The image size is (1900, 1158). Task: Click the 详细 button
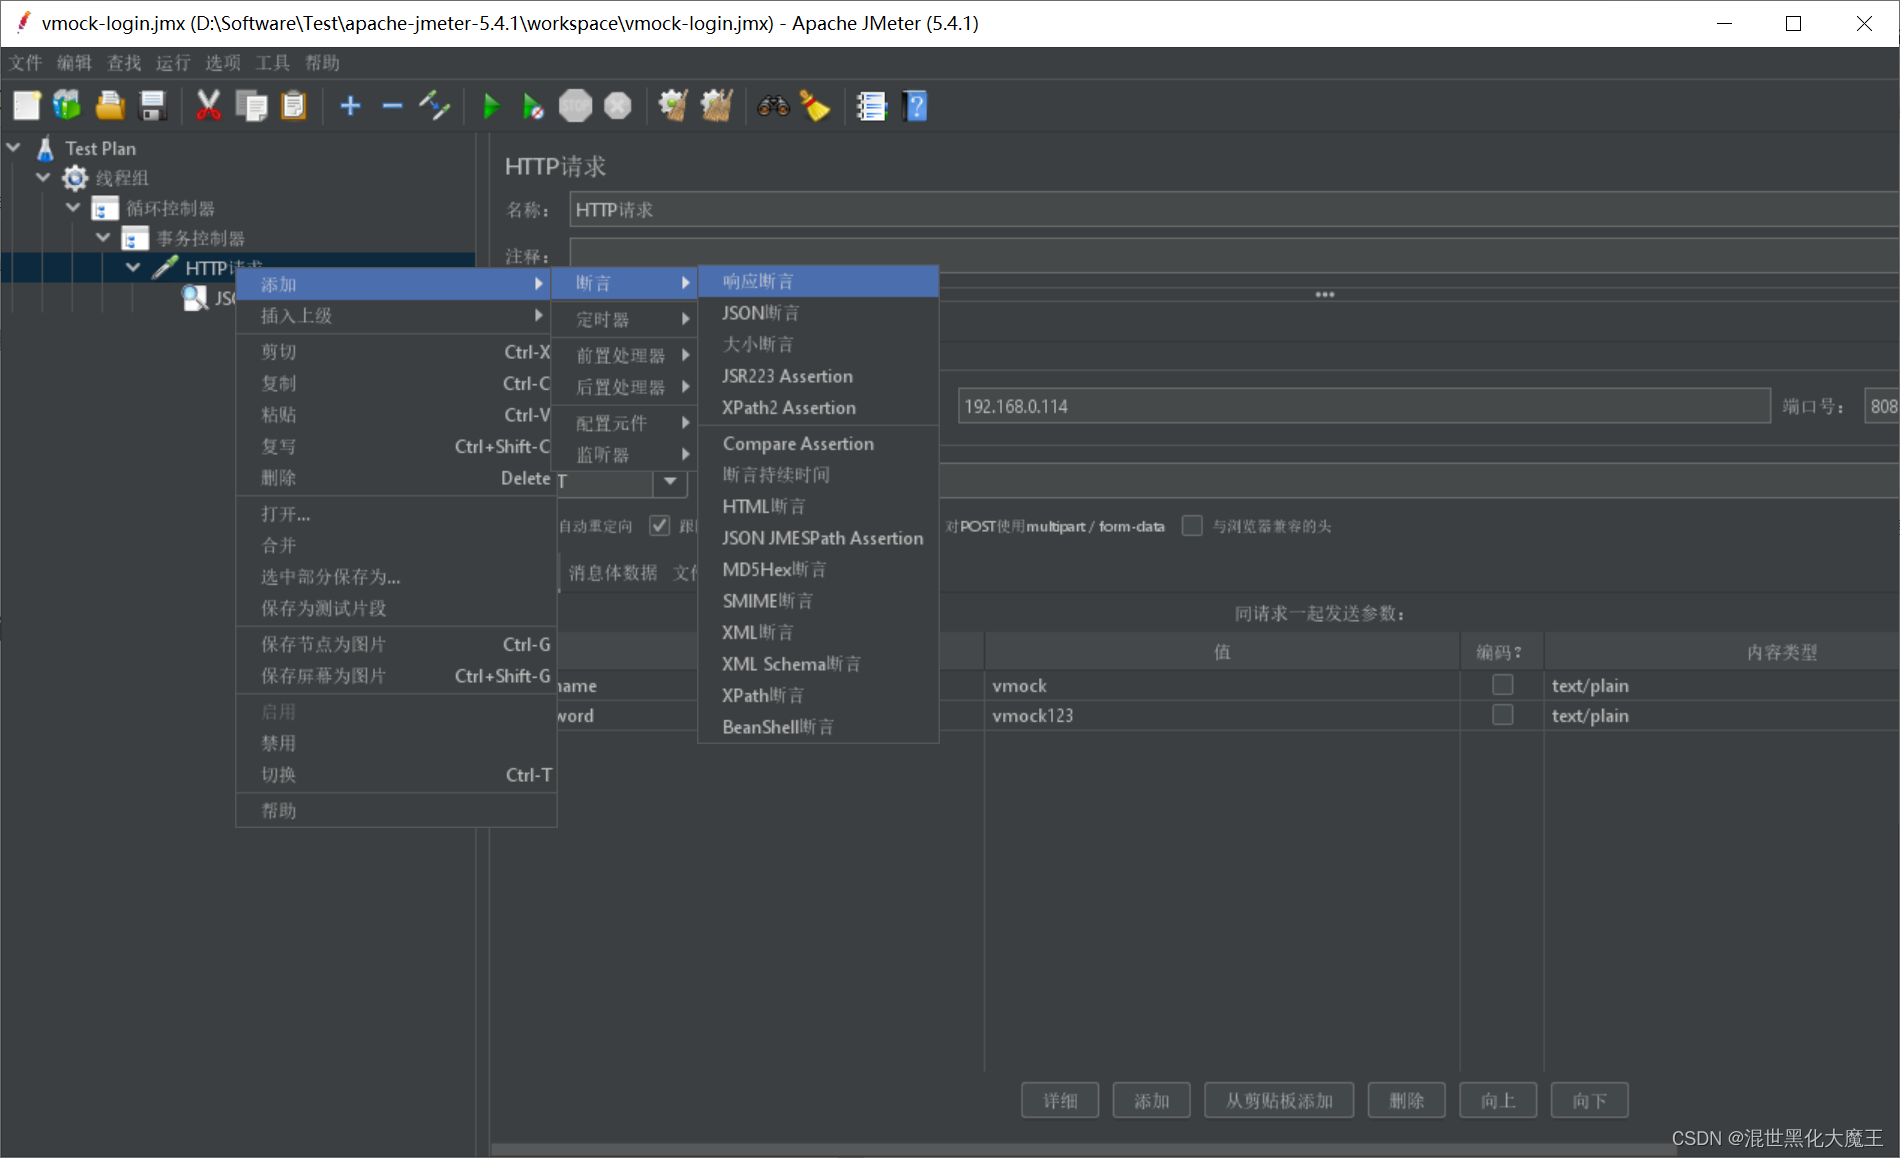pos(1060,1100)
